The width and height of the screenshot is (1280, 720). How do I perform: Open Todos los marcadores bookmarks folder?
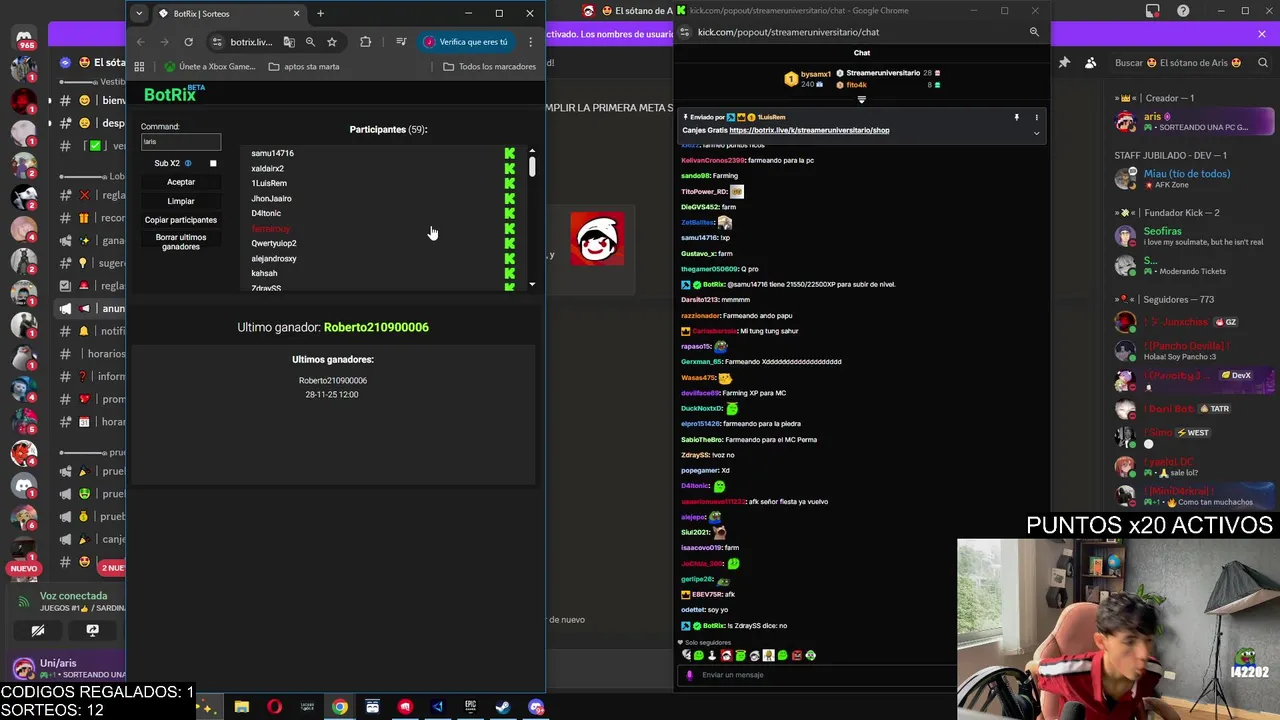click(490, 67)
